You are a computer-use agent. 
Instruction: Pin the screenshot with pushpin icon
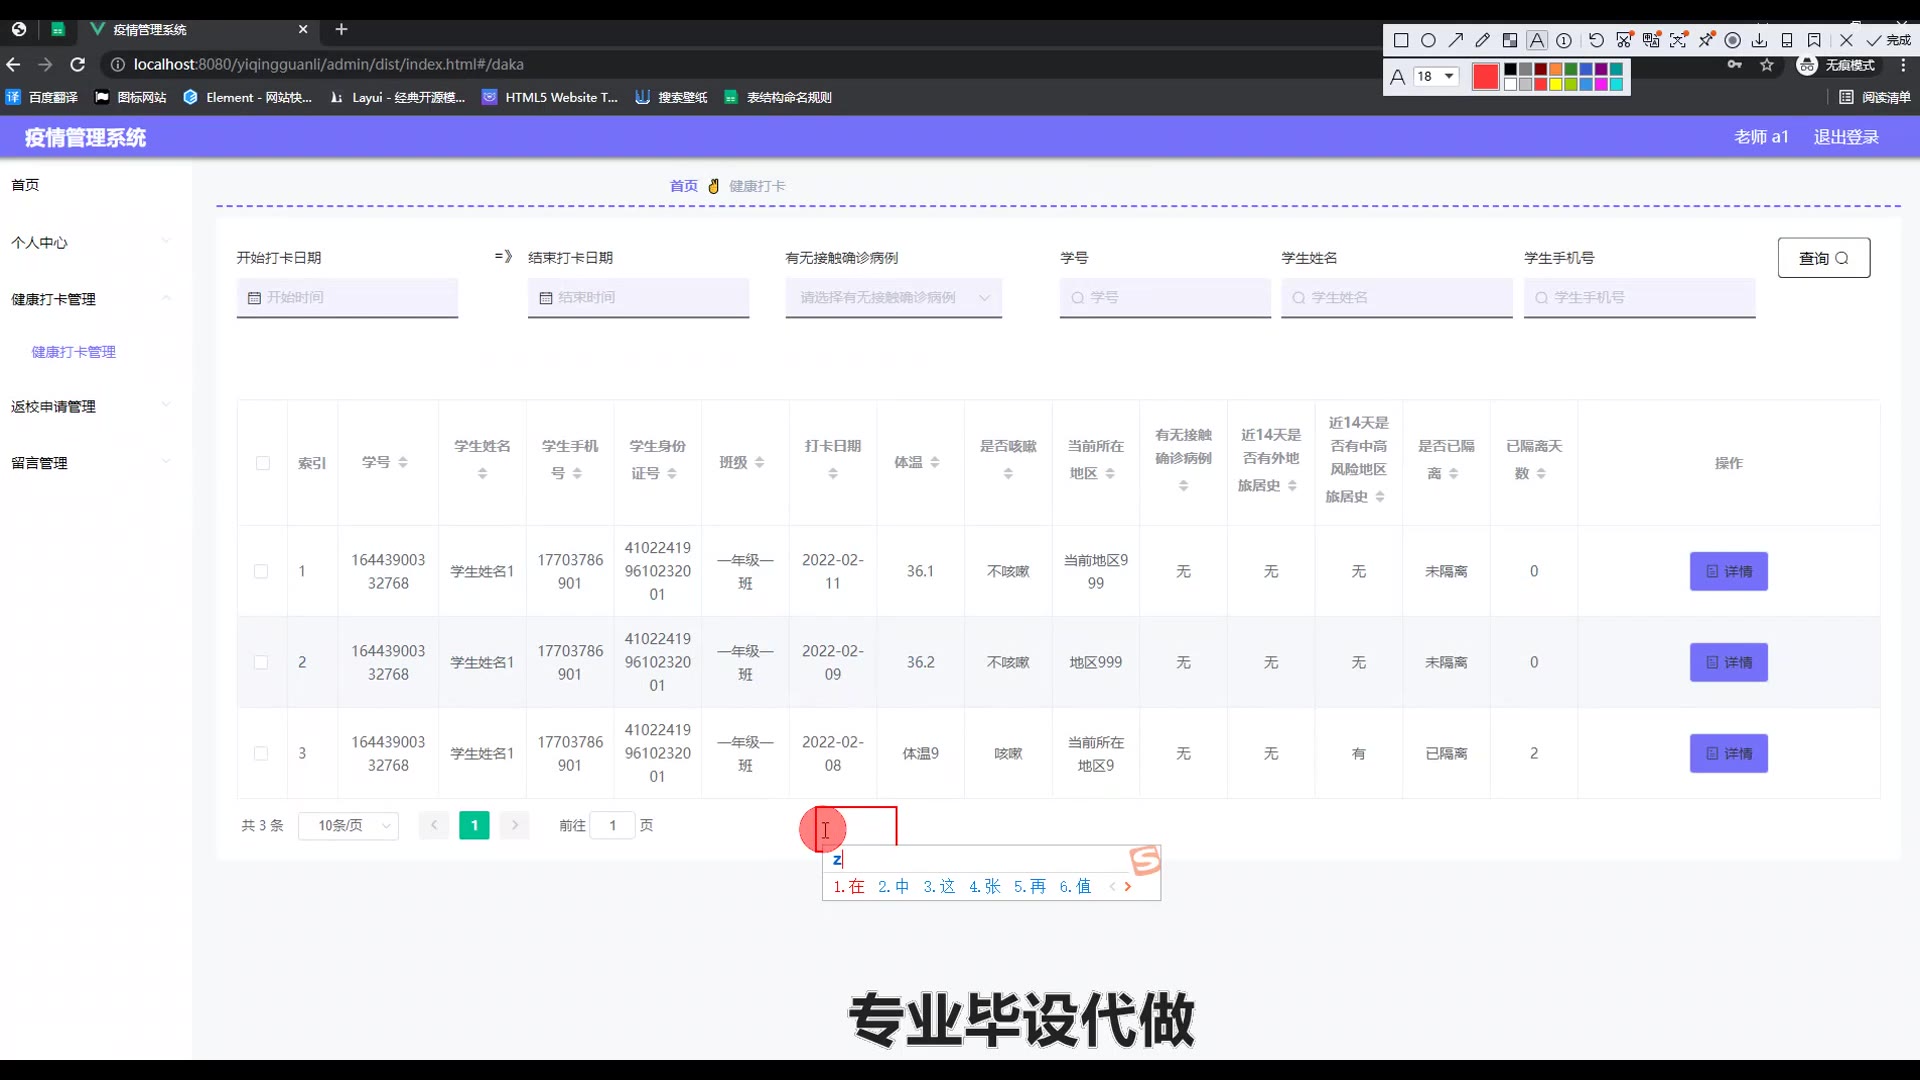point(1706,41)
